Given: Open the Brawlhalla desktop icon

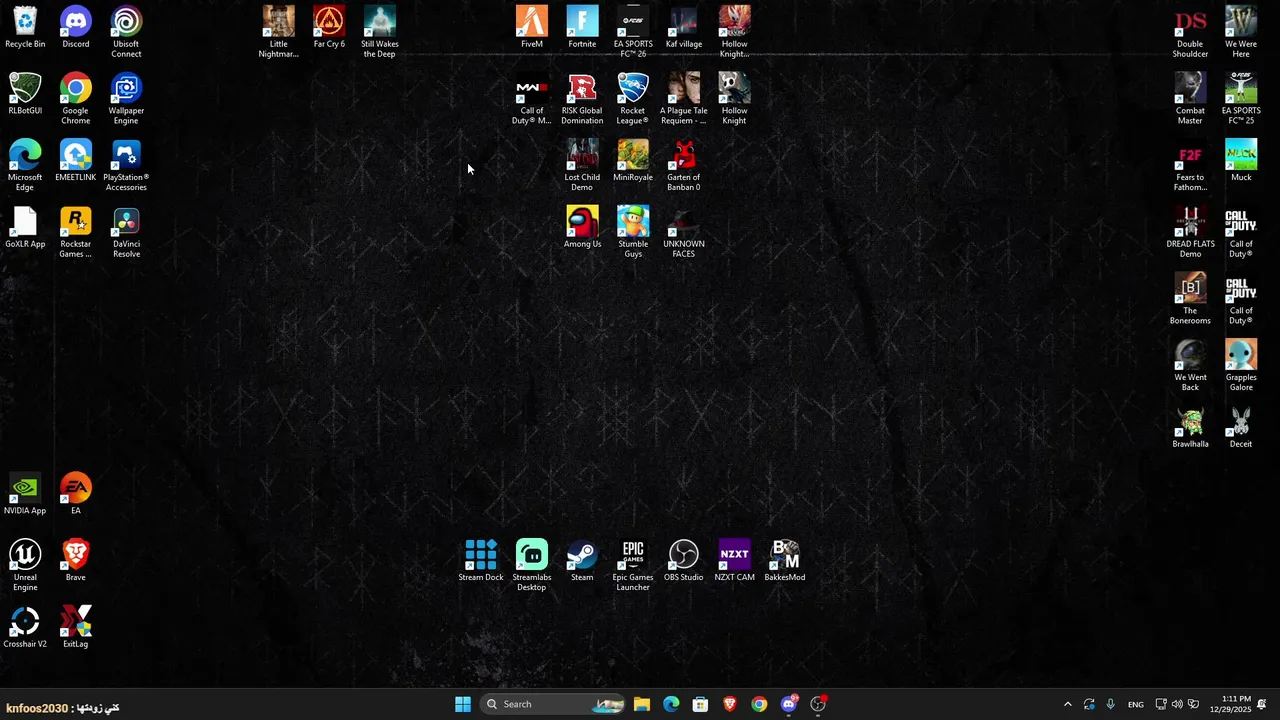Looking at the screenshot, I should 1190,428.
